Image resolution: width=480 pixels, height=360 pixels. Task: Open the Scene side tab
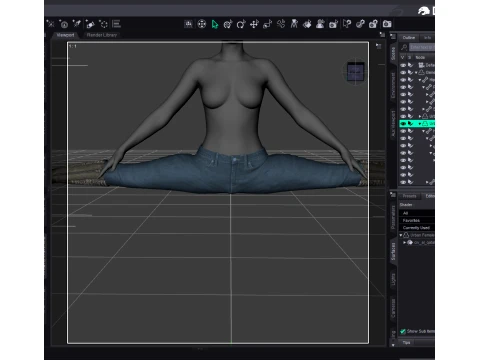[x=393, y=54]
